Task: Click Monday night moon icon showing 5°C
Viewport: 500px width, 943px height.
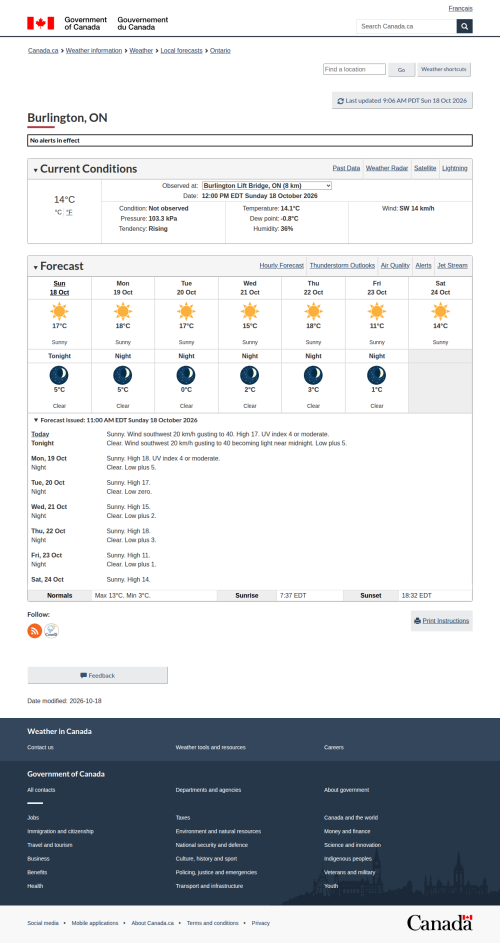Action: coord(123,375)
